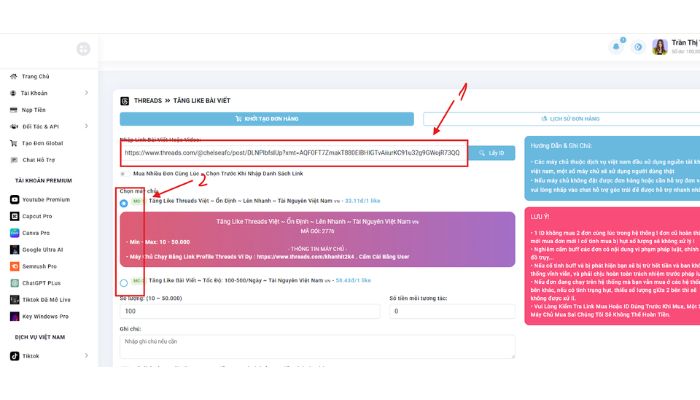Click the threads.com/khanhit2k4 example link

tap(305, 257)
